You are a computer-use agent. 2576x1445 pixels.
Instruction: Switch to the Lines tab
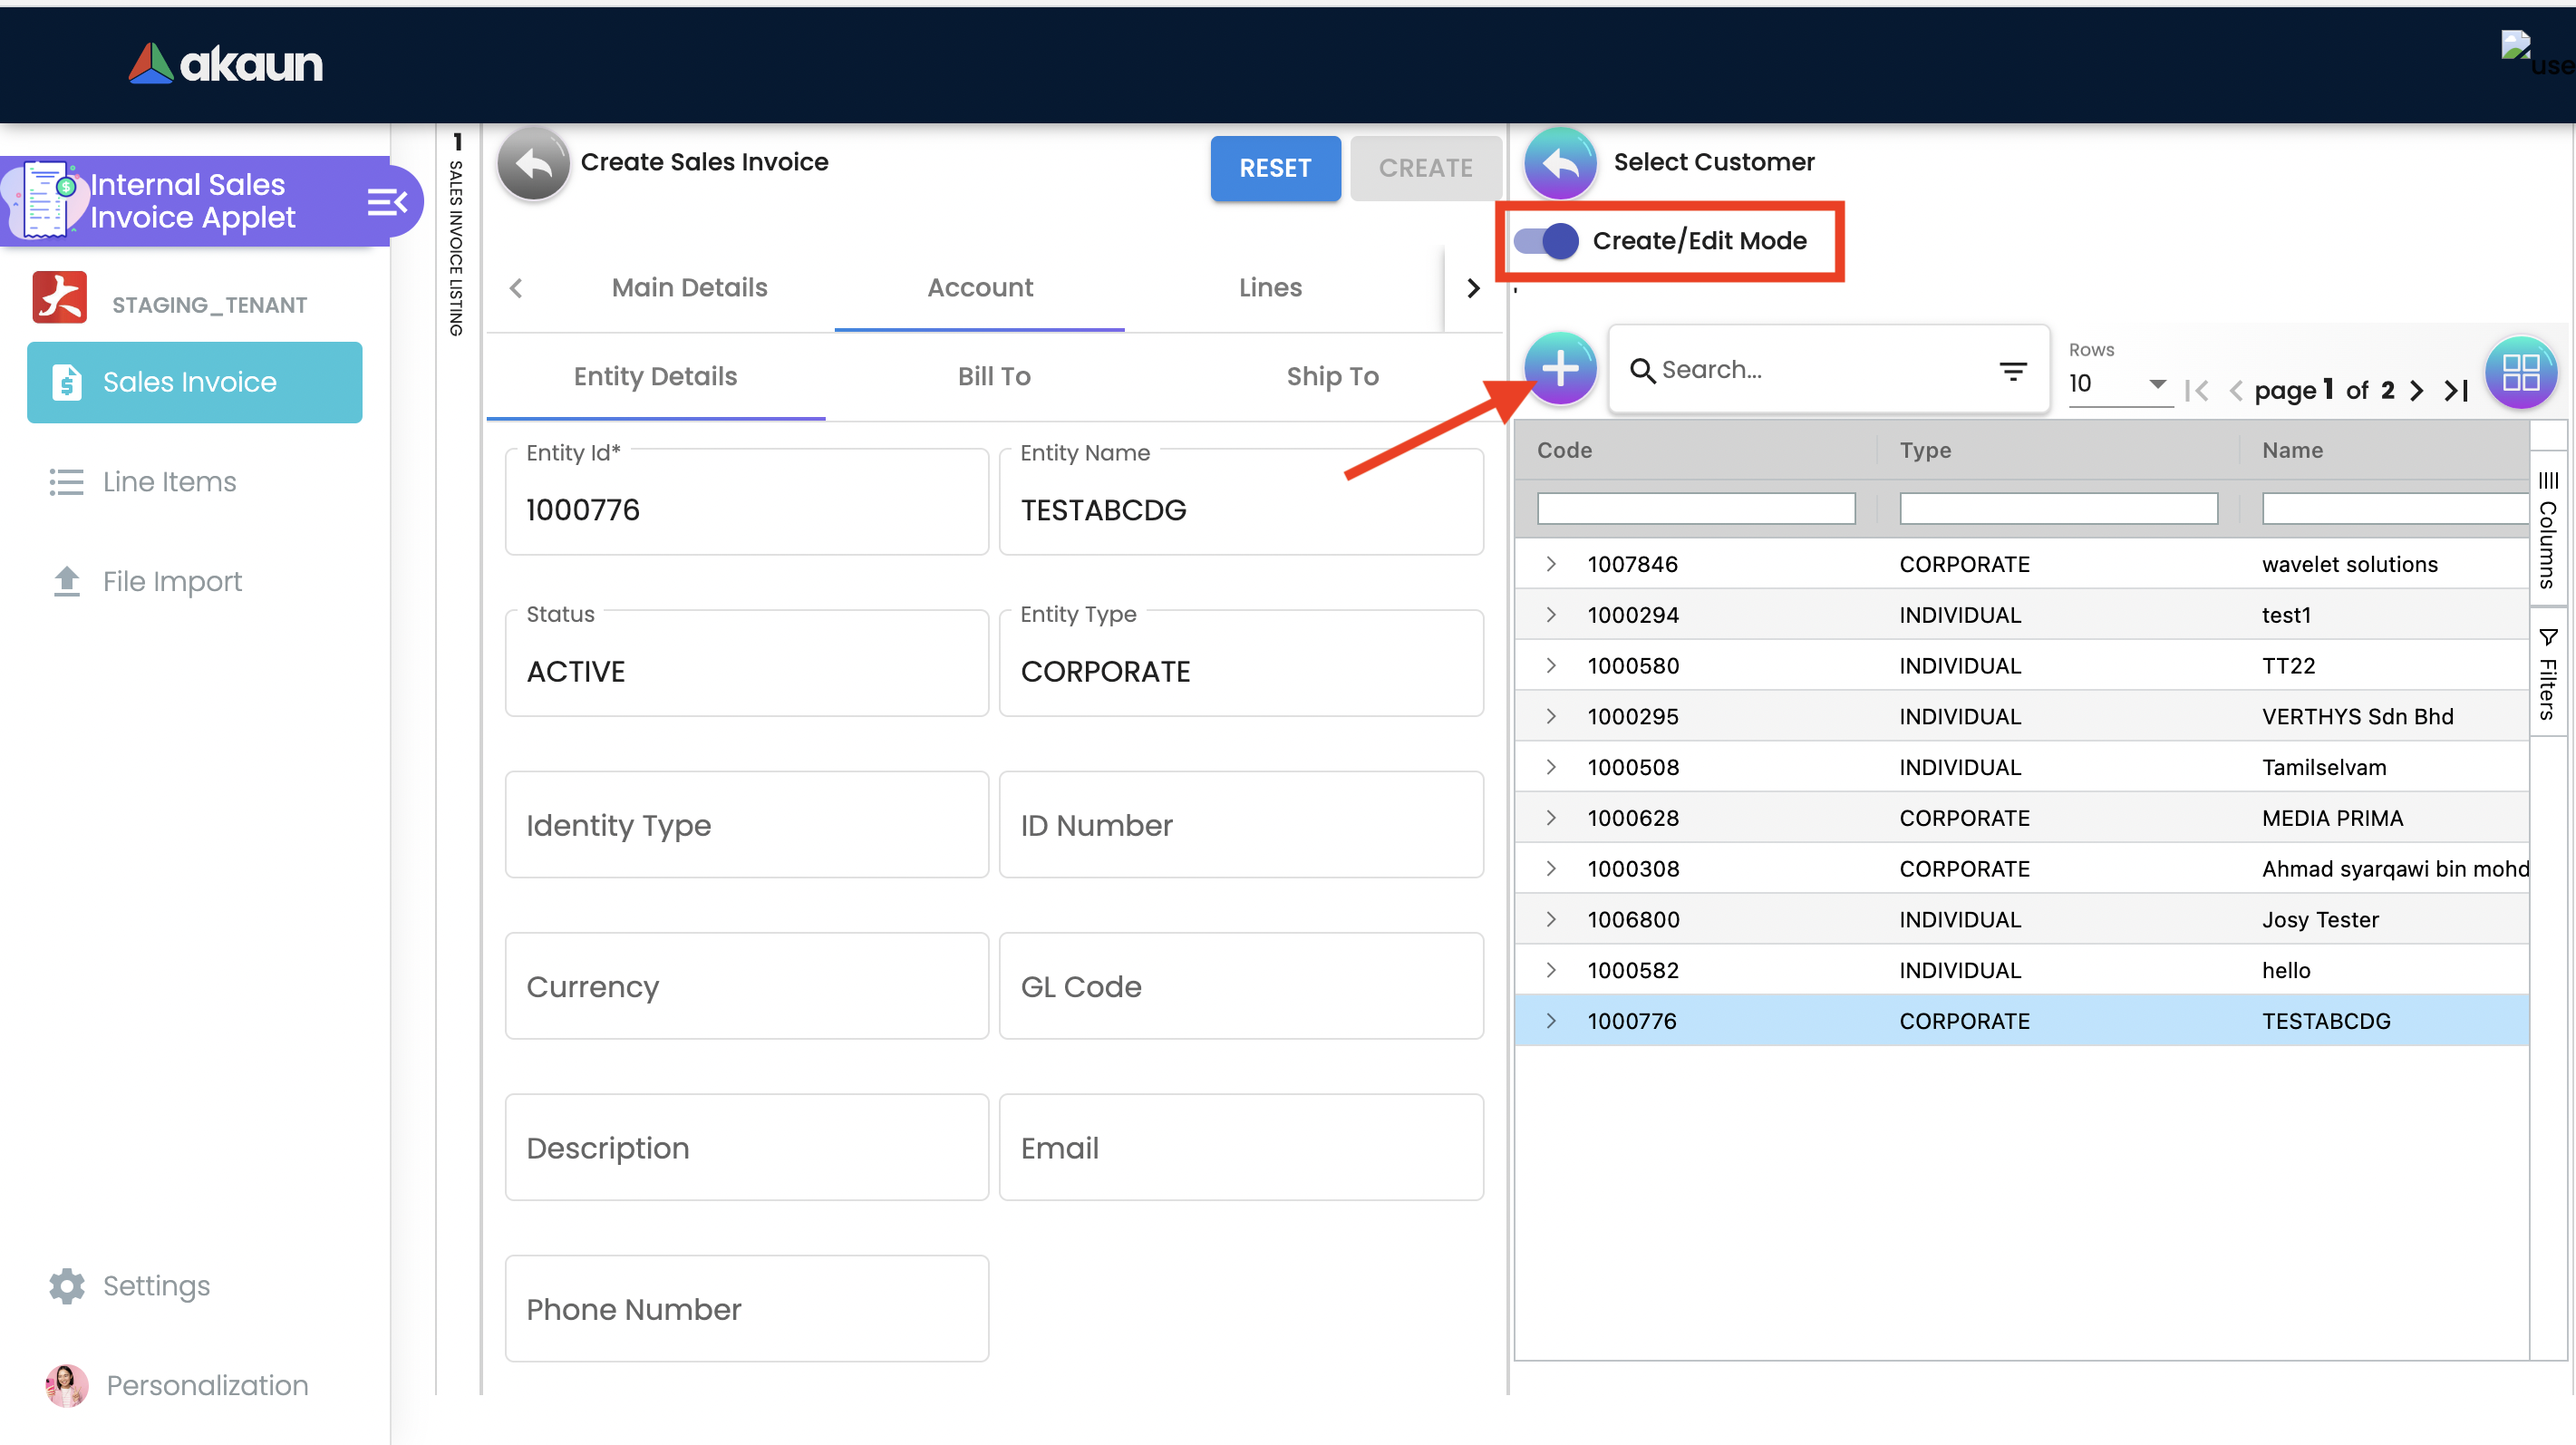point(1269,288)
